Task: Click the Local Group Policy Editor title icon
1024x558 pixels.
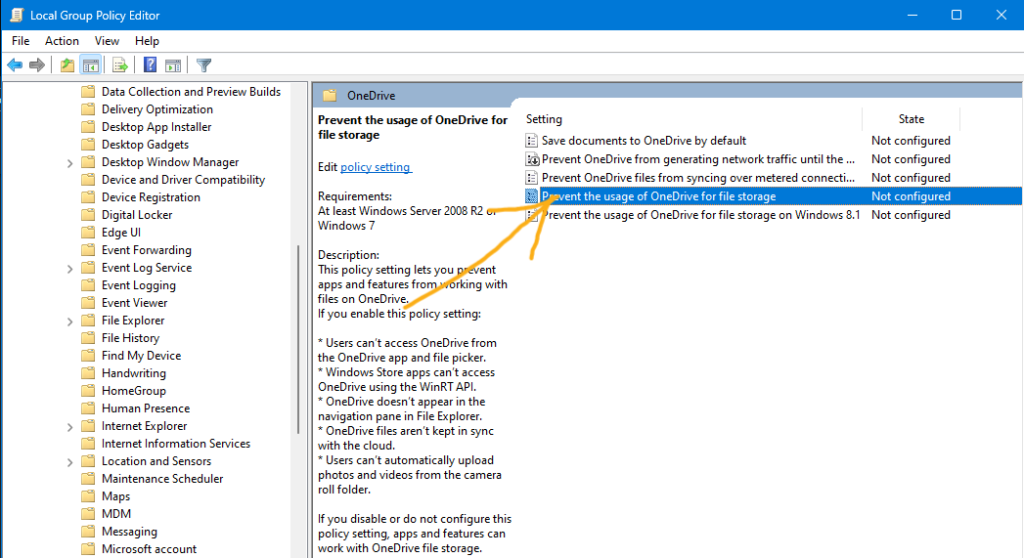Action: point(16,15)
